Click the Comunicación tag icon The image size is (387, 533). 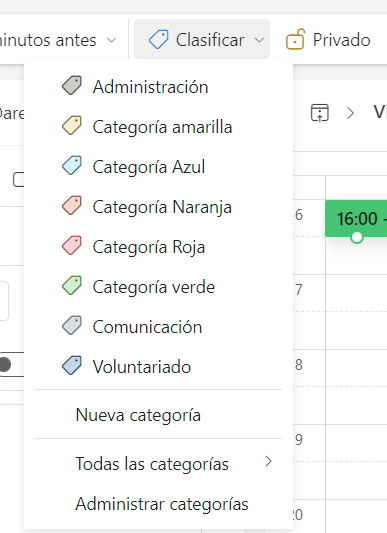point(72,326)
